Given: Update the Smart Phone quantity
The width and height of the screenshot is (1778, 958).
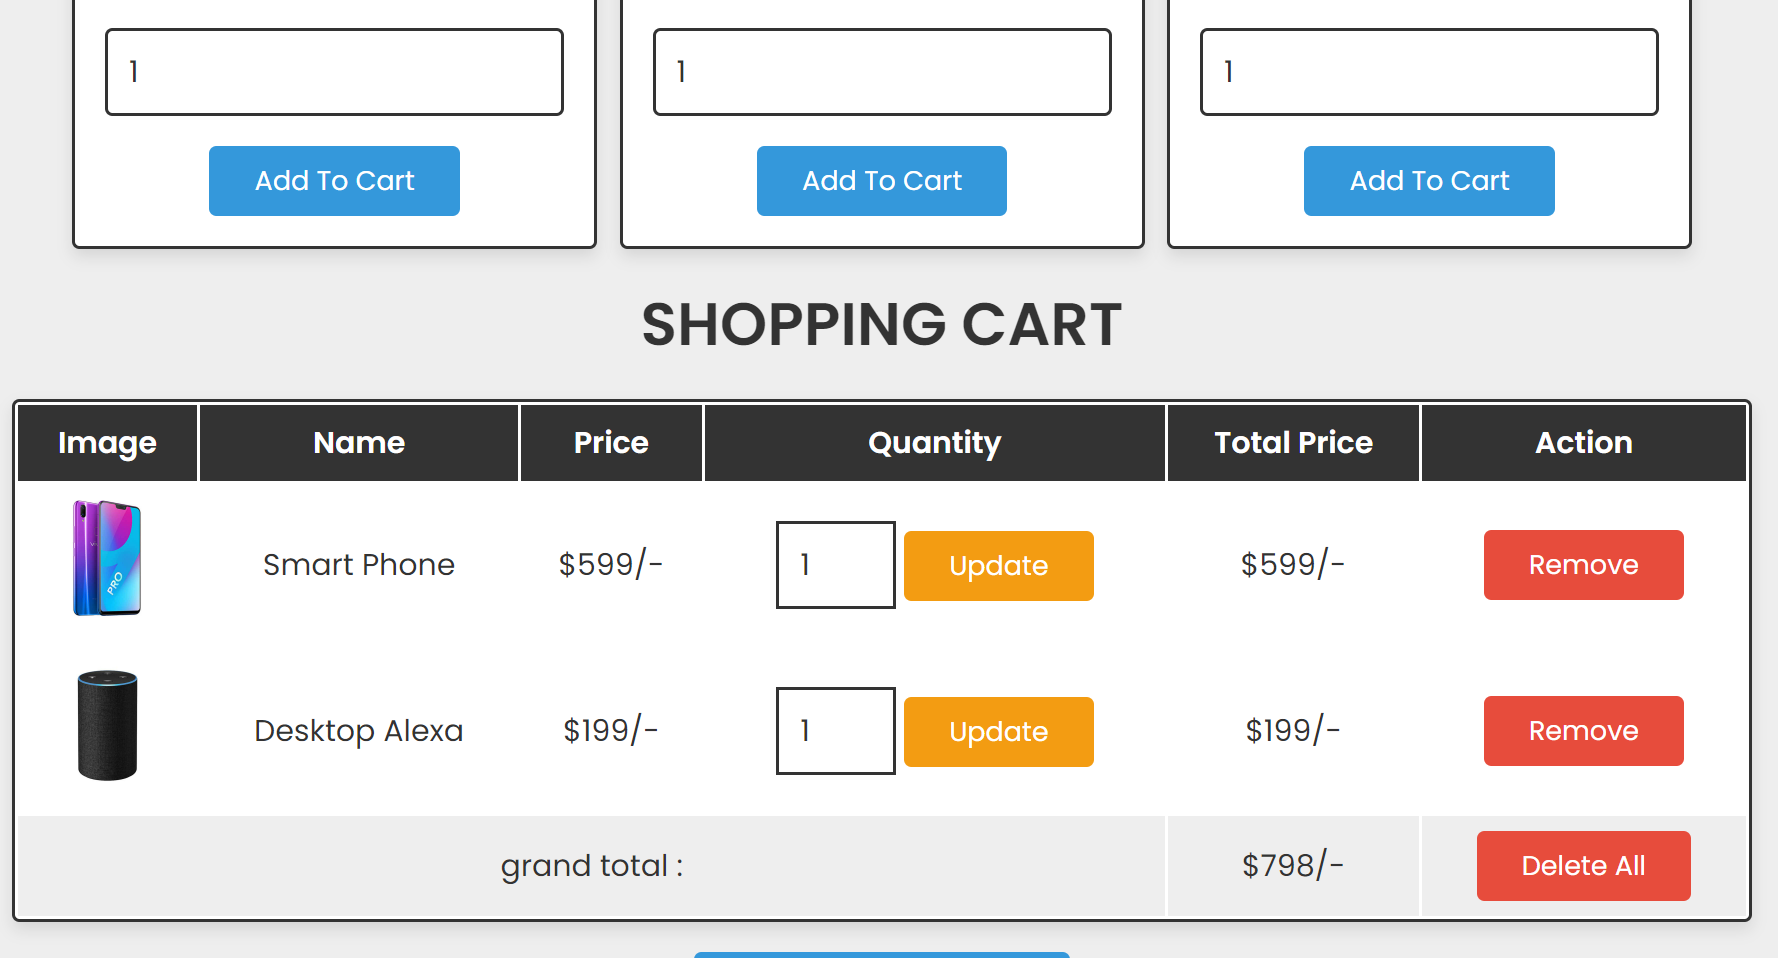Looking at the screenshot, I should pyautogui.click(x=998, y=566).
